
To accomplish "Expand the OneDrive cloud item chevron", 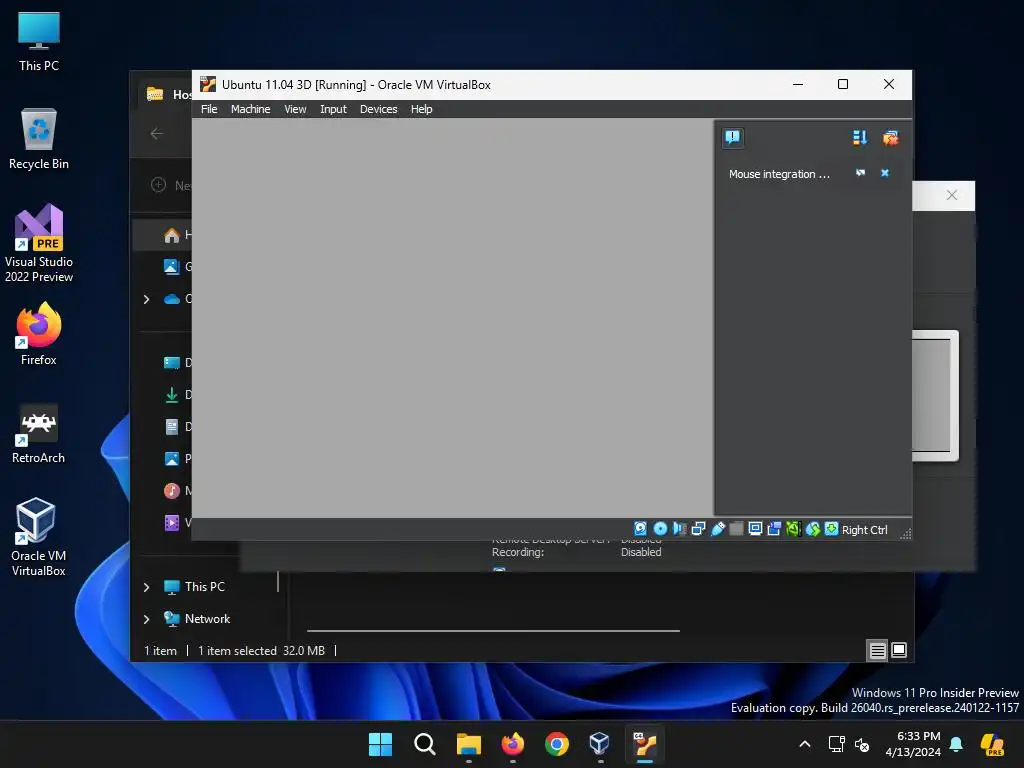I will coord(146,299).
